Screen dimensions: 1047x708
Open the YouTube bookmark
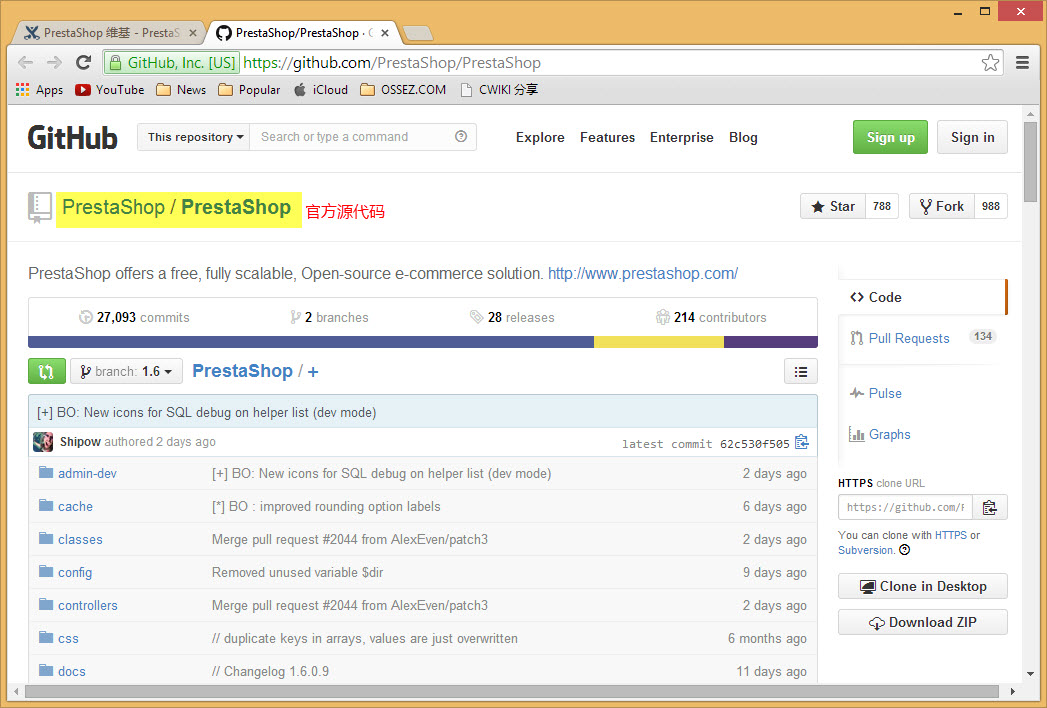pos(110,90)
